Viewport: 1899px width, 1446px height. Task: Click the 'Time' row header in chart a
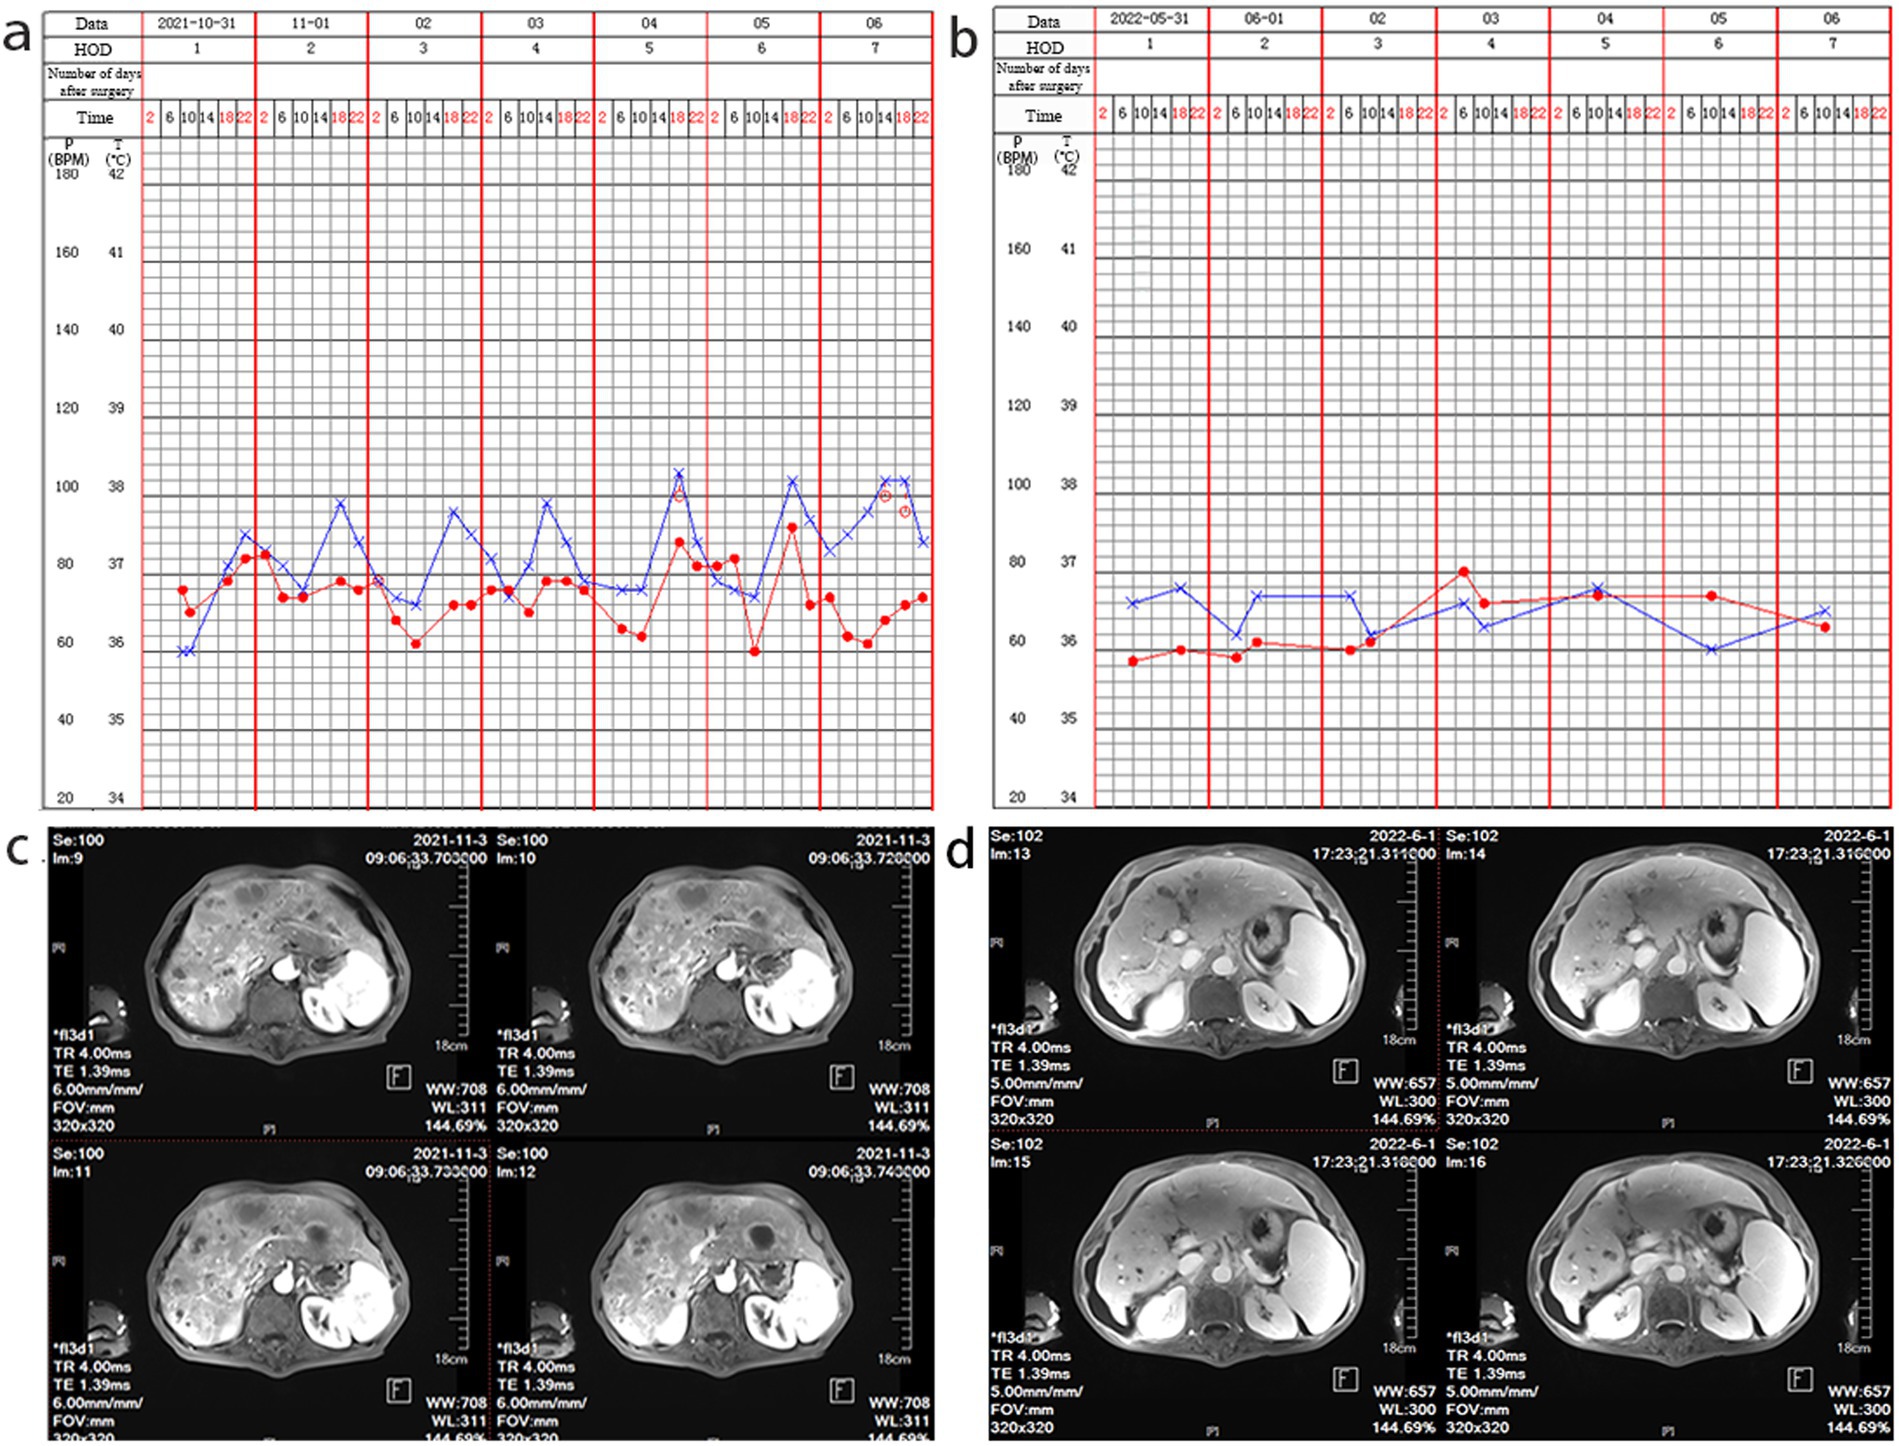(x=94, y=117)
